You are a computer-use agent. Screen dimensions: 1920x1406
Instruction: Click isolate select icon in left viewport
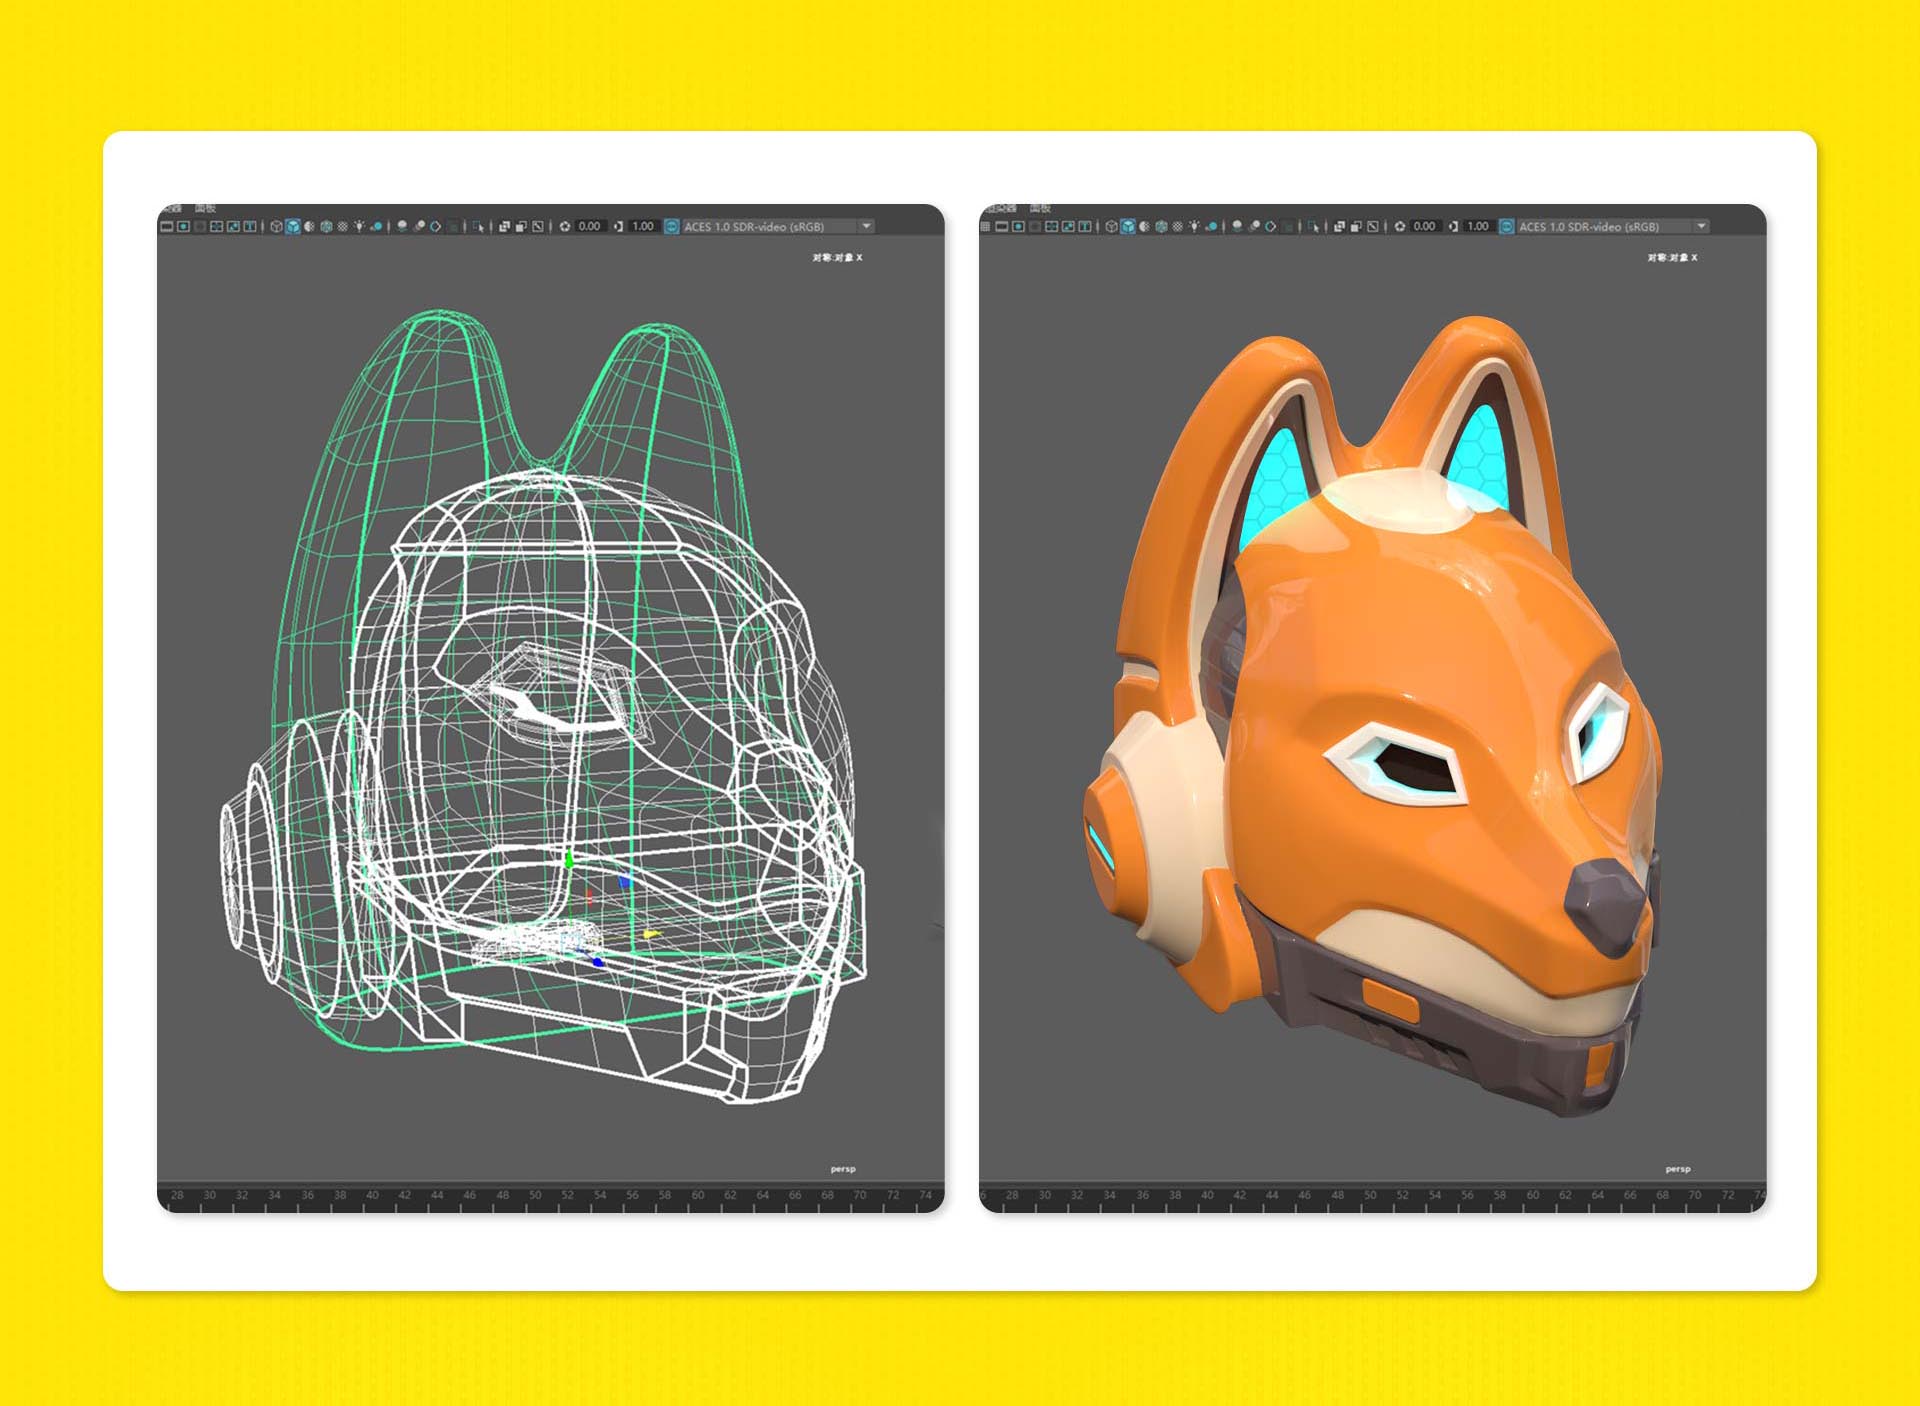(x=478, y=226)
